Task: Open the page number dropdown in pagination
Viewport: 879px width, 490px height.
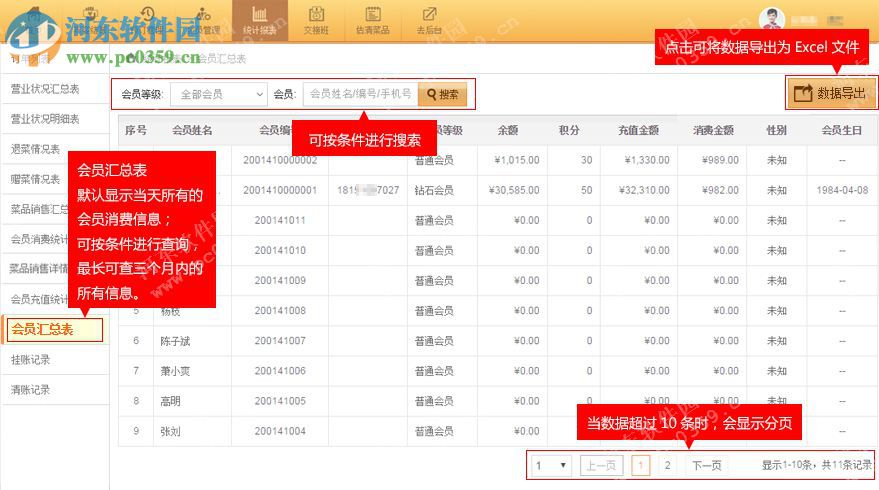Action: click(x=552, y=465)
